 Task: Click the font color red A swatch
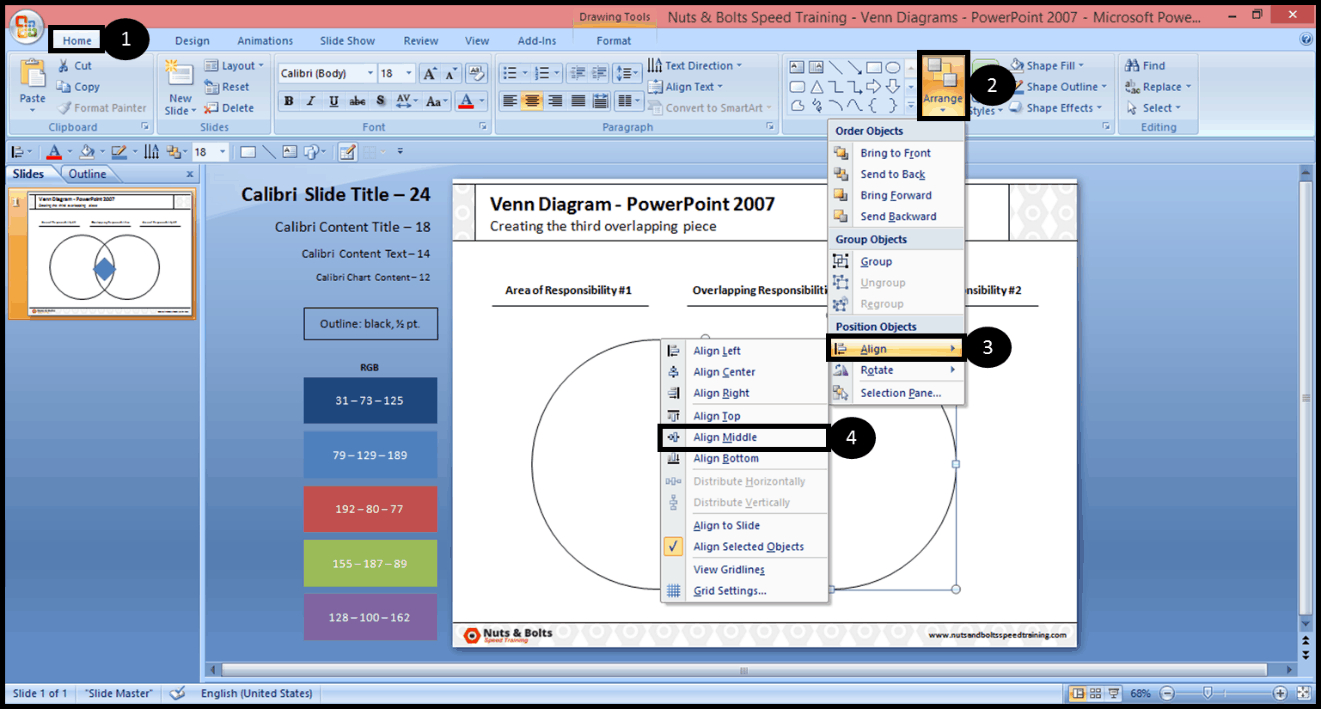[x=465, y=101]
